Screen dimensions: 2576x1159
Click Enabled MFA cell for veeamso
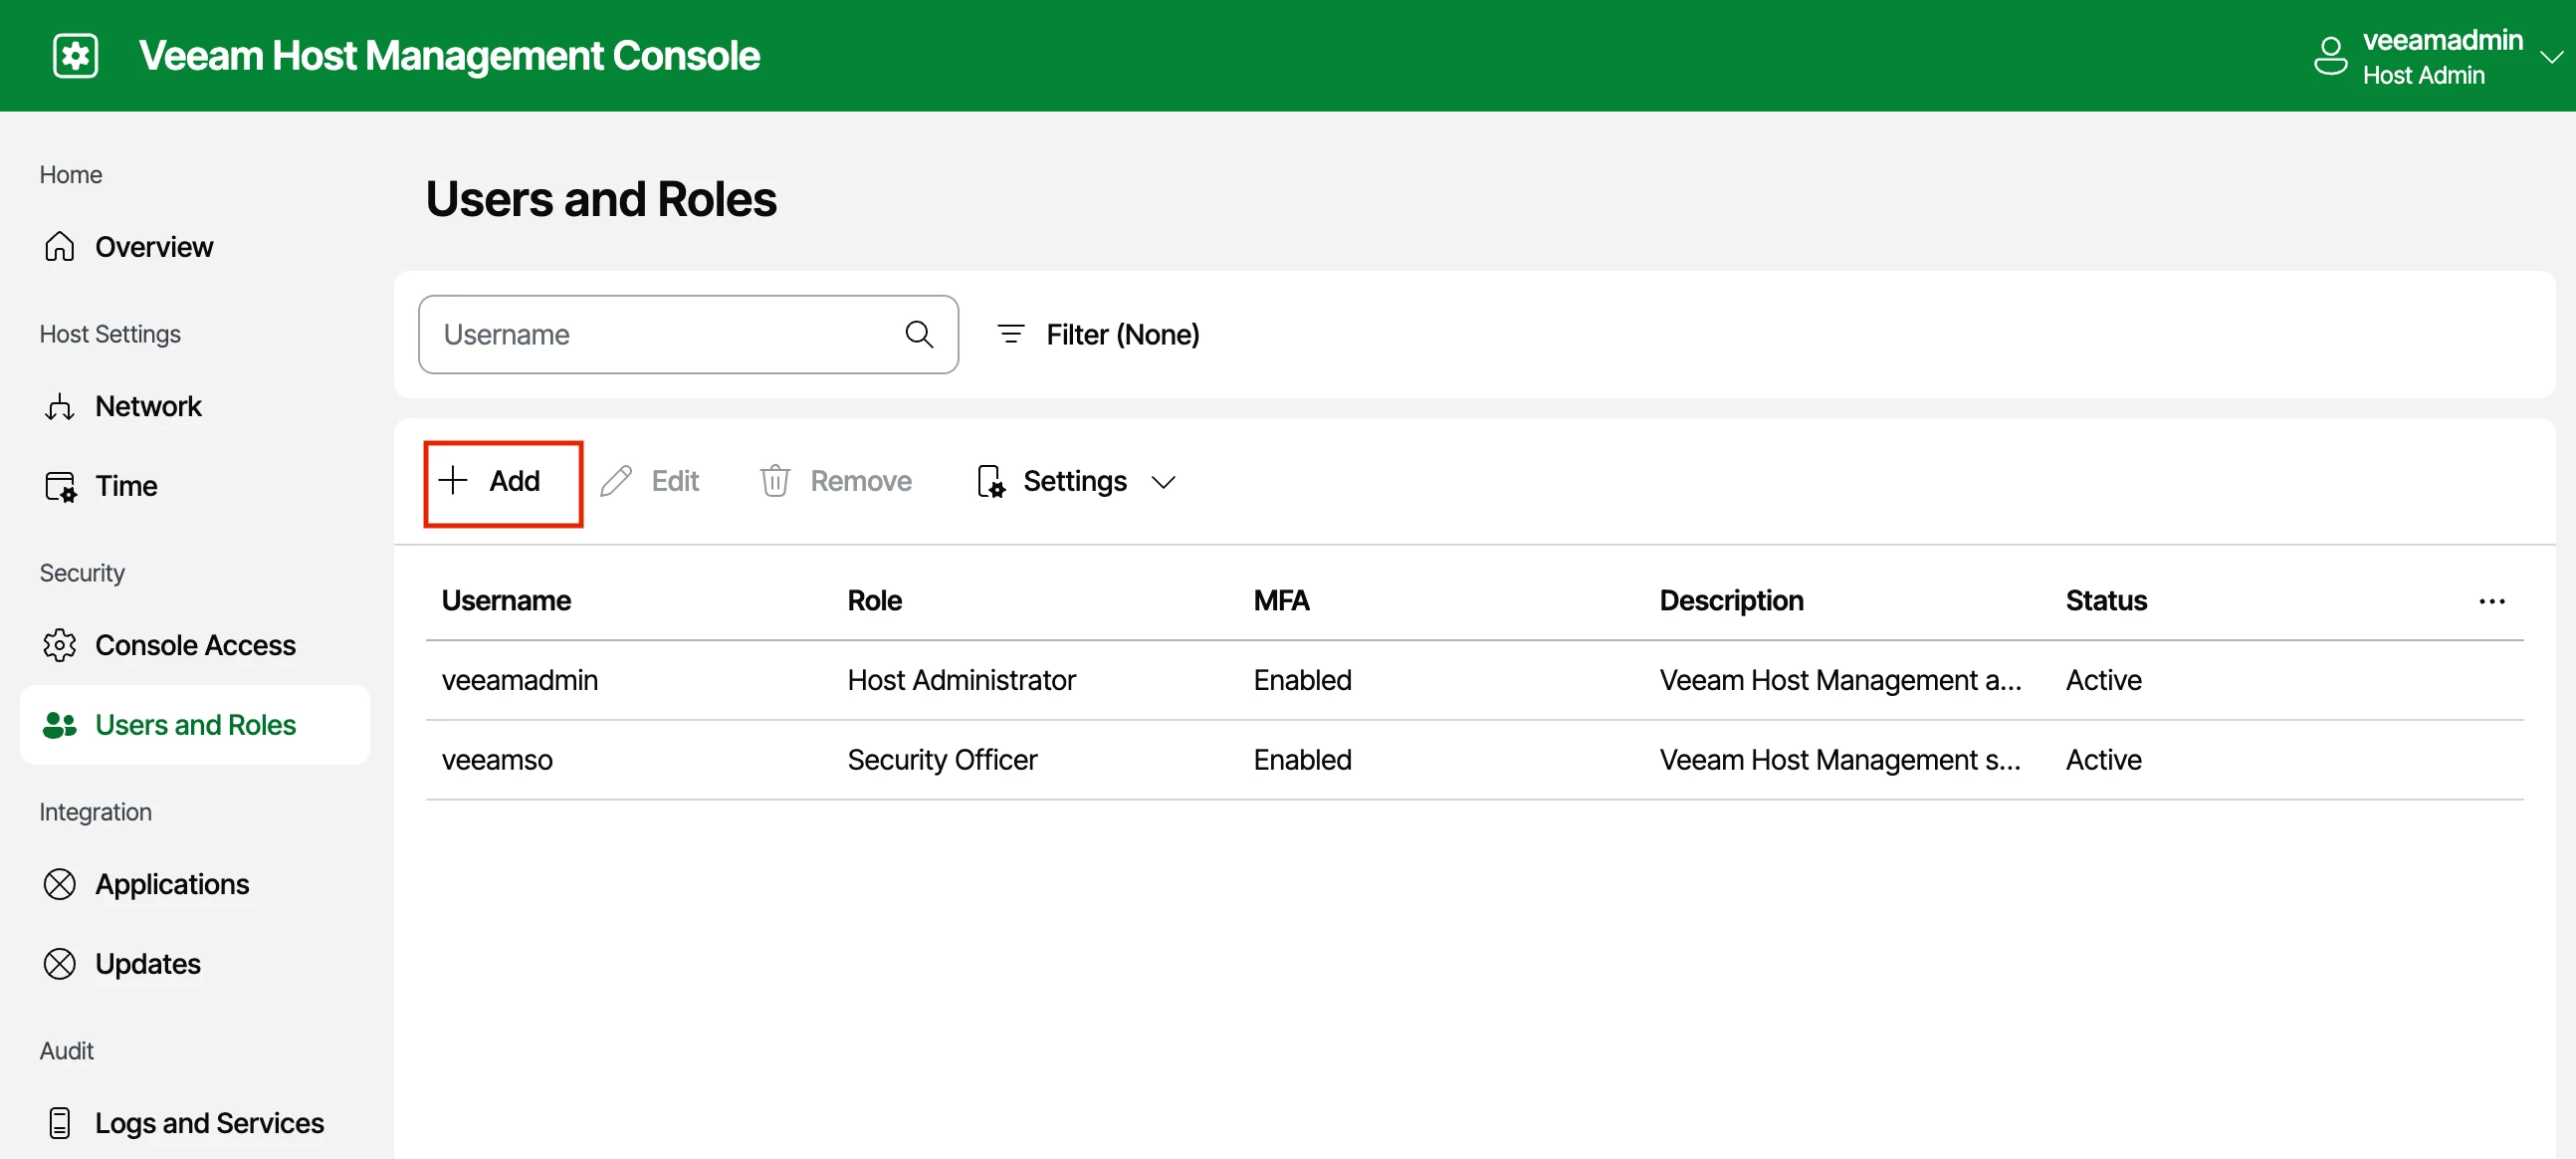[x=1302, y=760]
